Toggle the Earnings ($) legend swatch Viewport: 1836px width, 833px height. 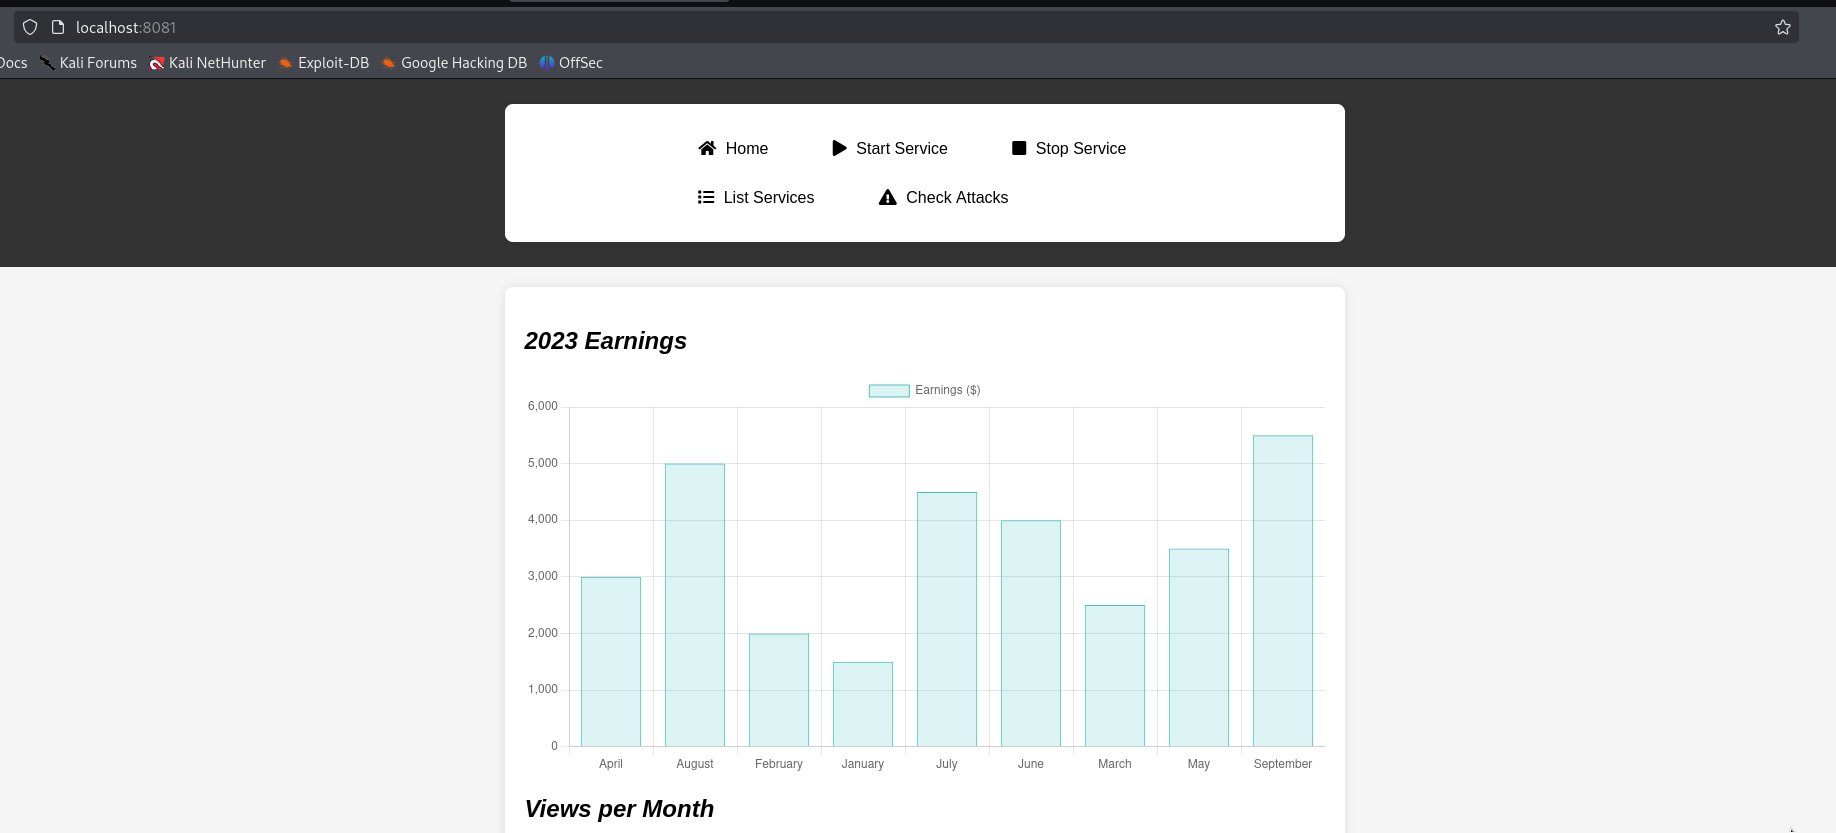pyautogui.click(x=889, y=390)
